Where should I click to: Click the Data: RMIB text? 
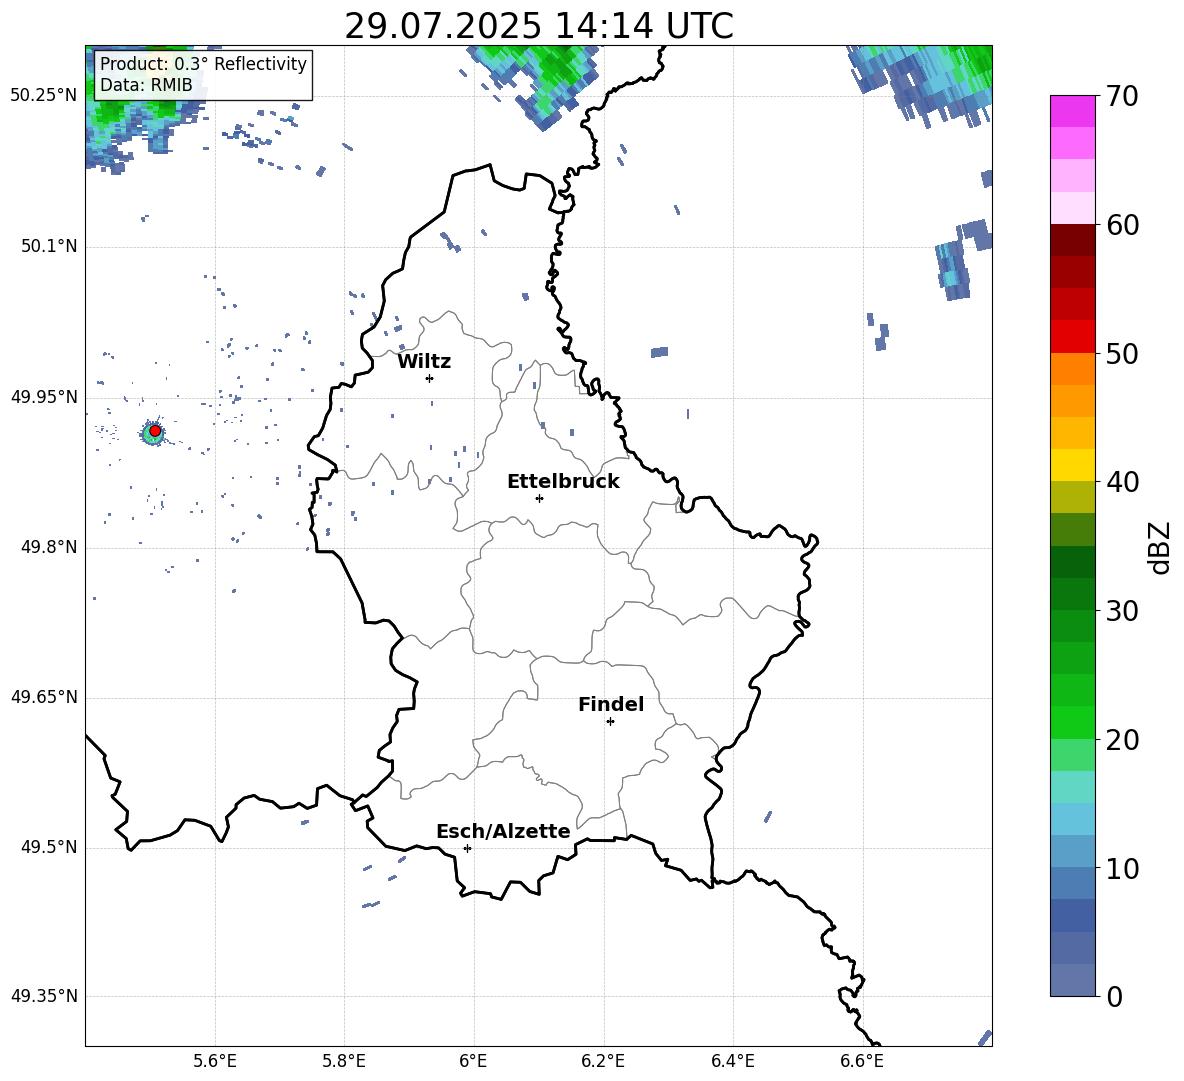pos(146,85)
